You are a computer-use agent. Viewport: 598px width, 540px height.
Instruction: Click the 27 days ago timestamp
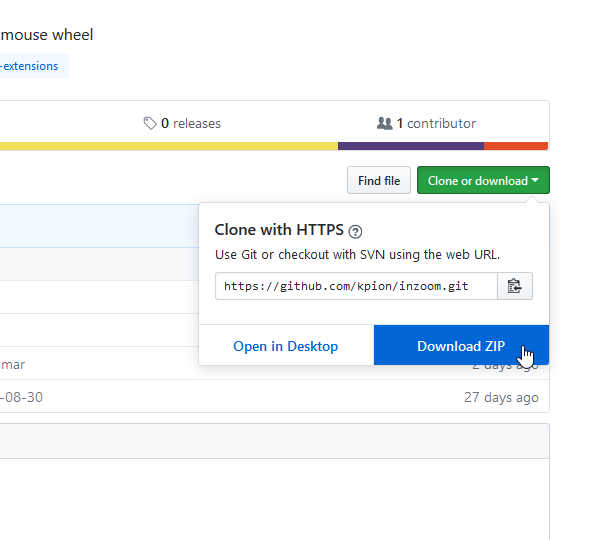pos(501,397)
